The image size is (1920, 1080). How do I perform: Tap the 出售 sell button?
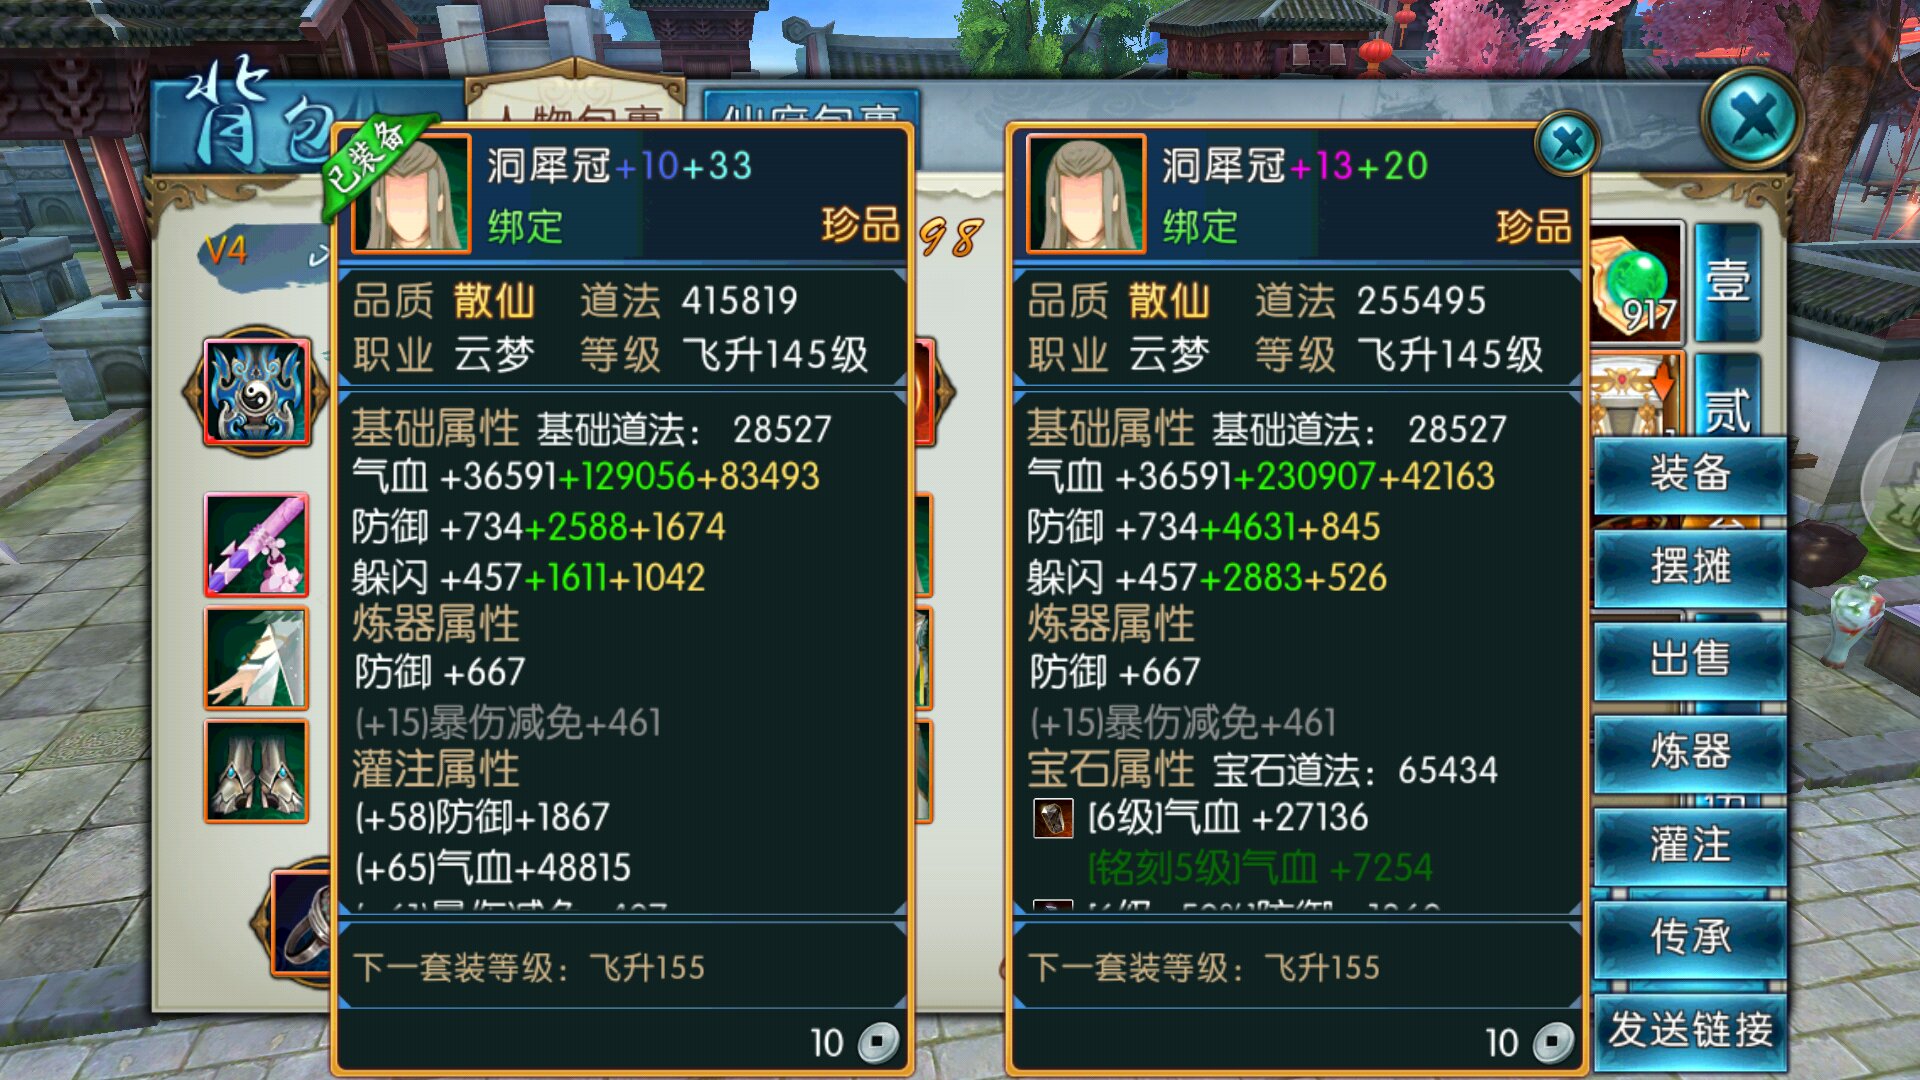pos(1690,660)
